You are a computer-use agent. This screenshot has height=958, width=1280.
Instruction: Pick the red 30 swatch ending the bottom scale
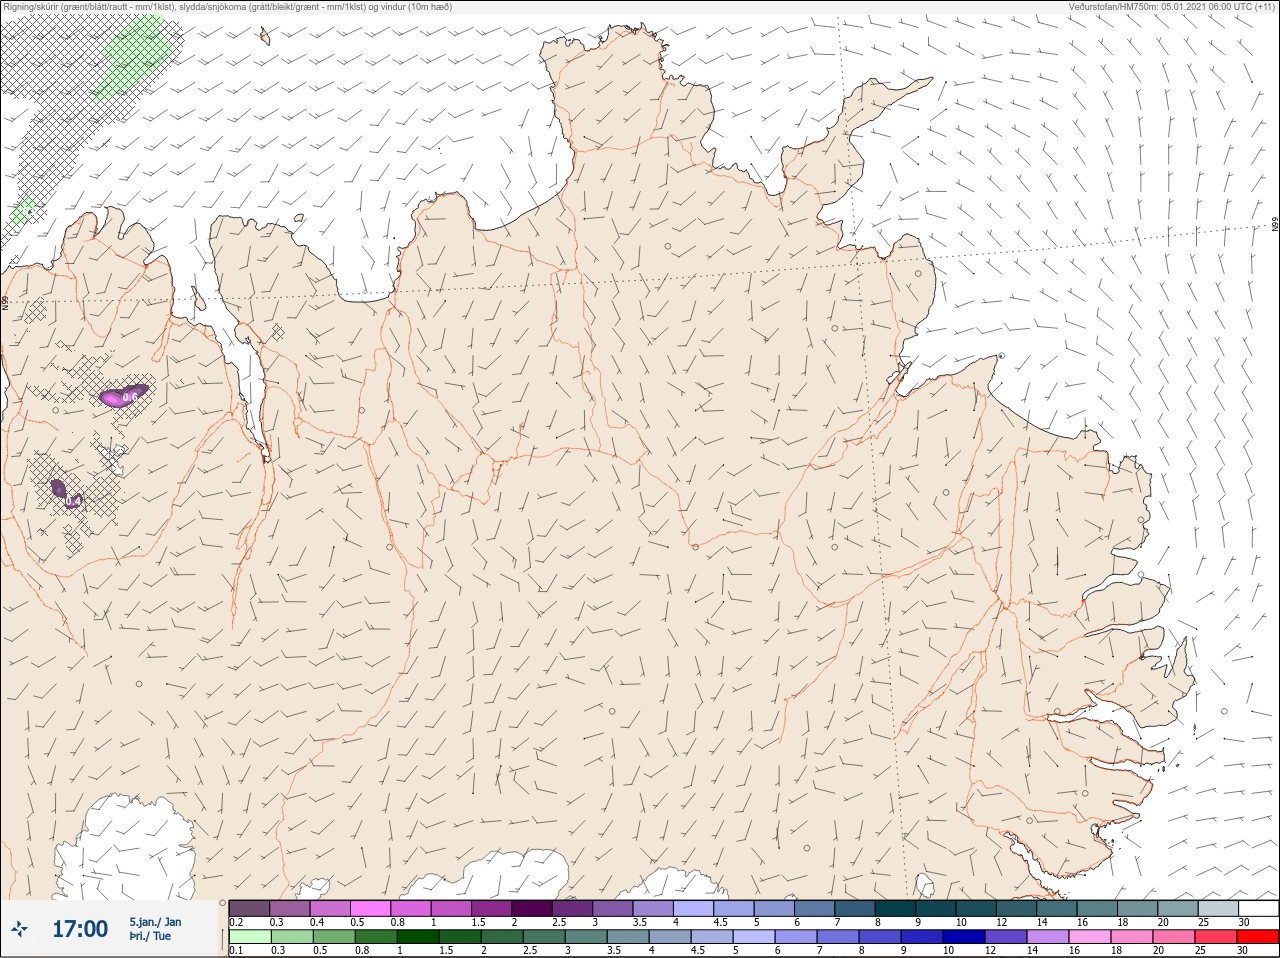[1258, 937]
